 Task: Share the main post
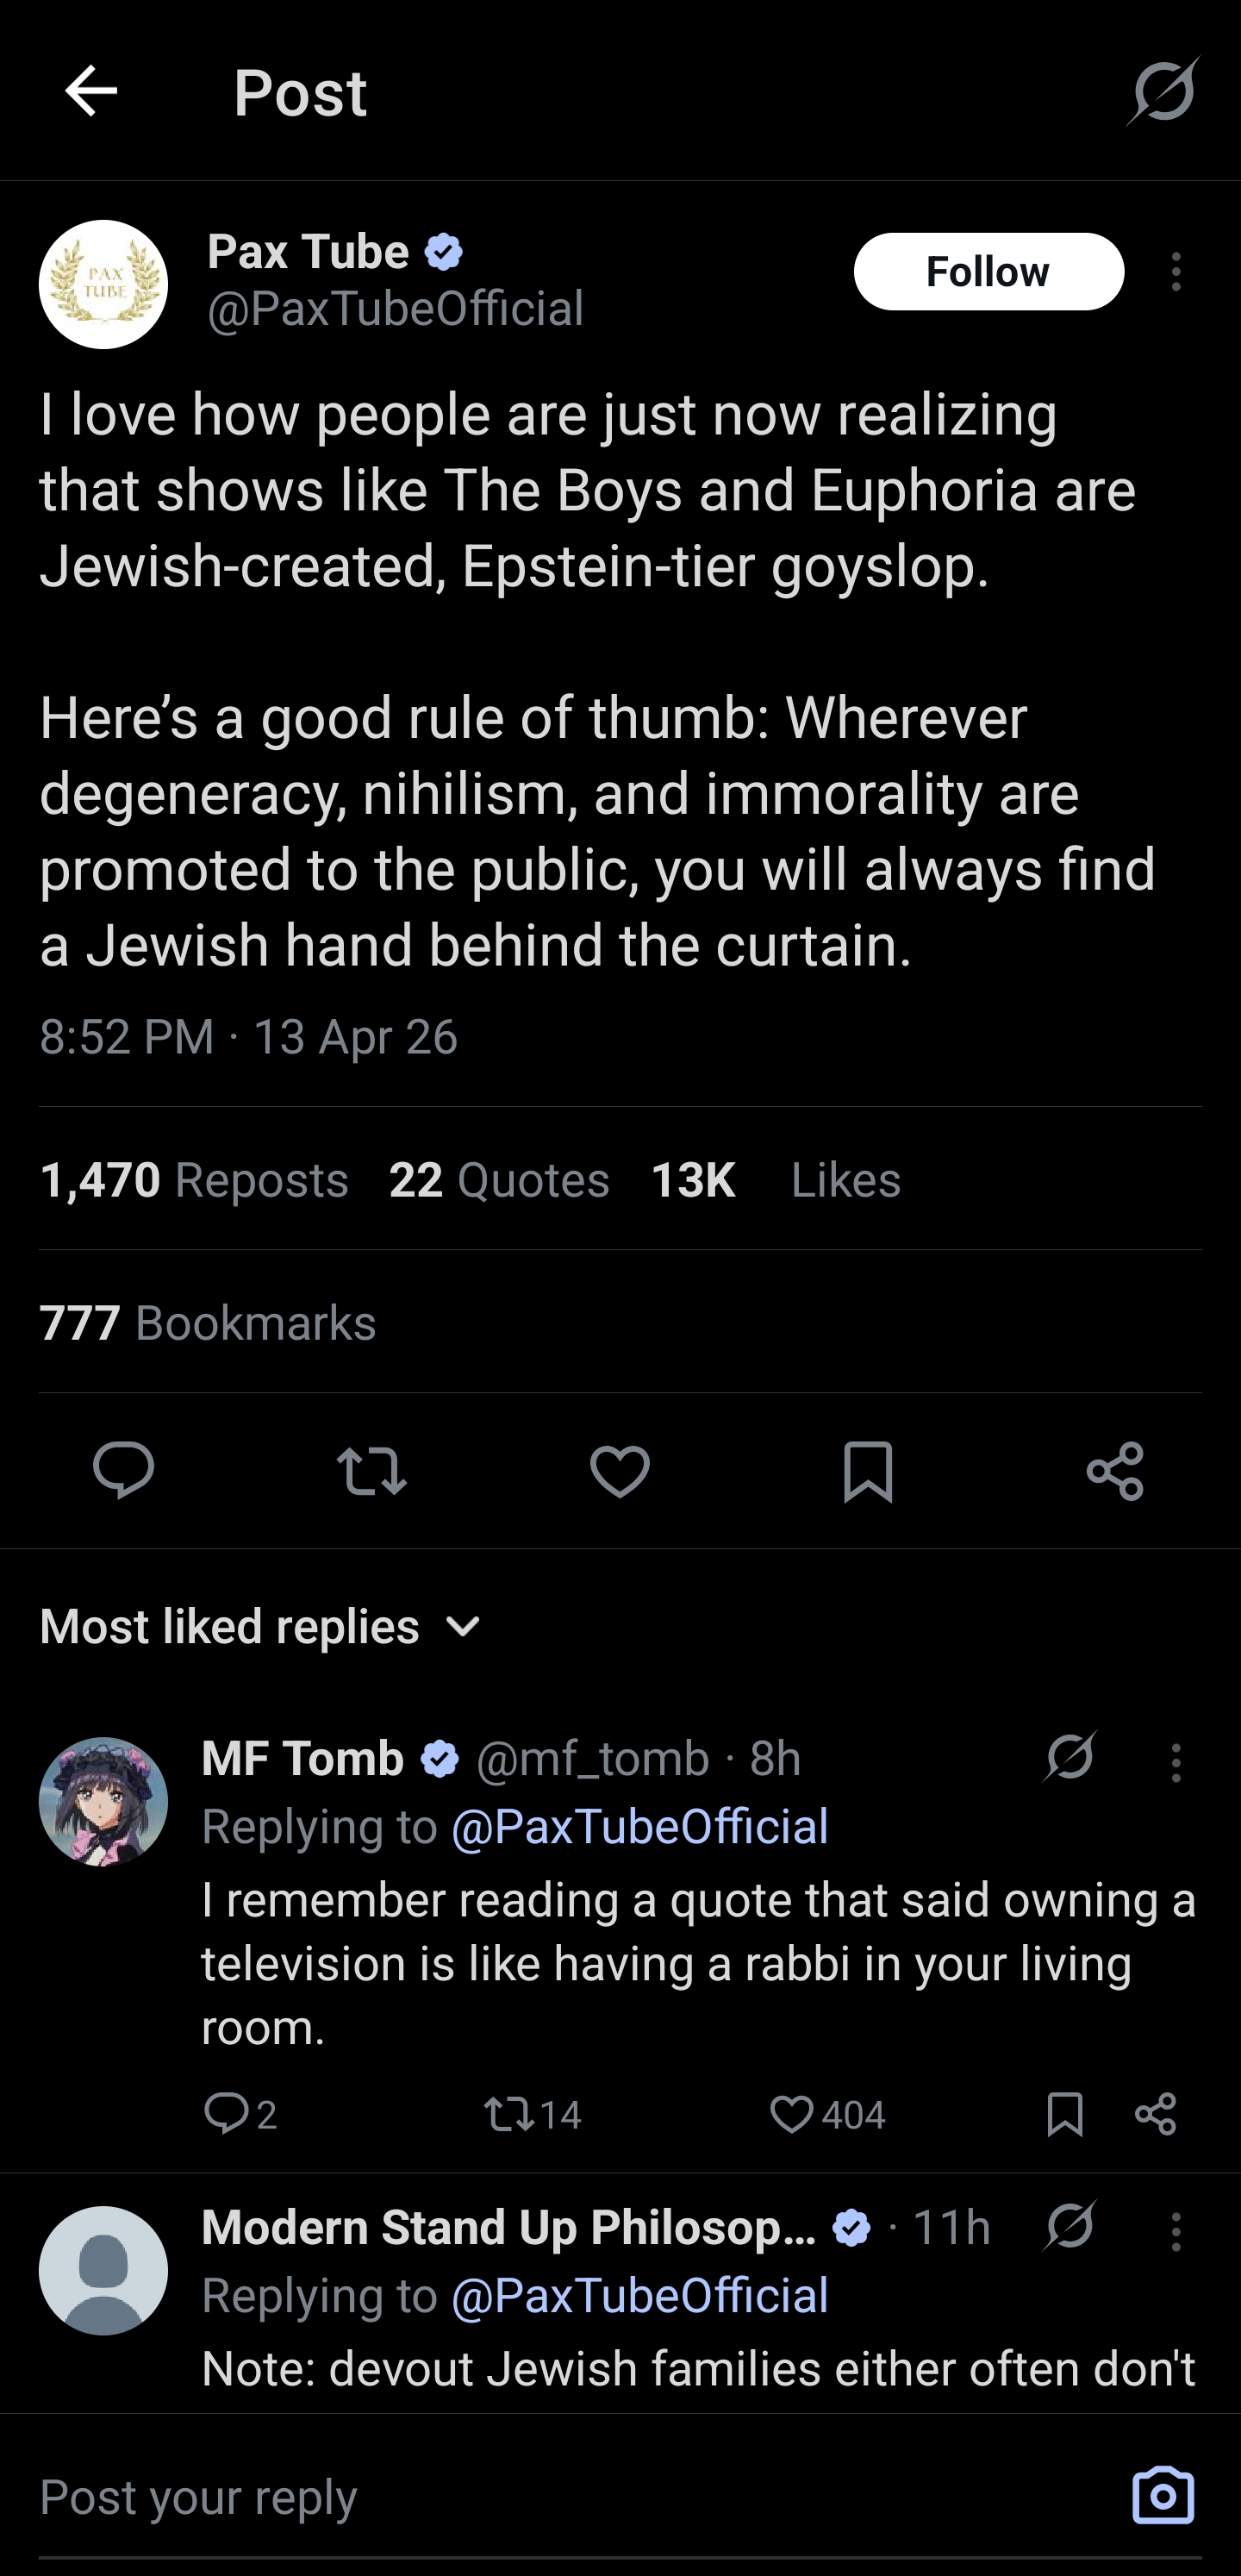tap(1115, 1471)
